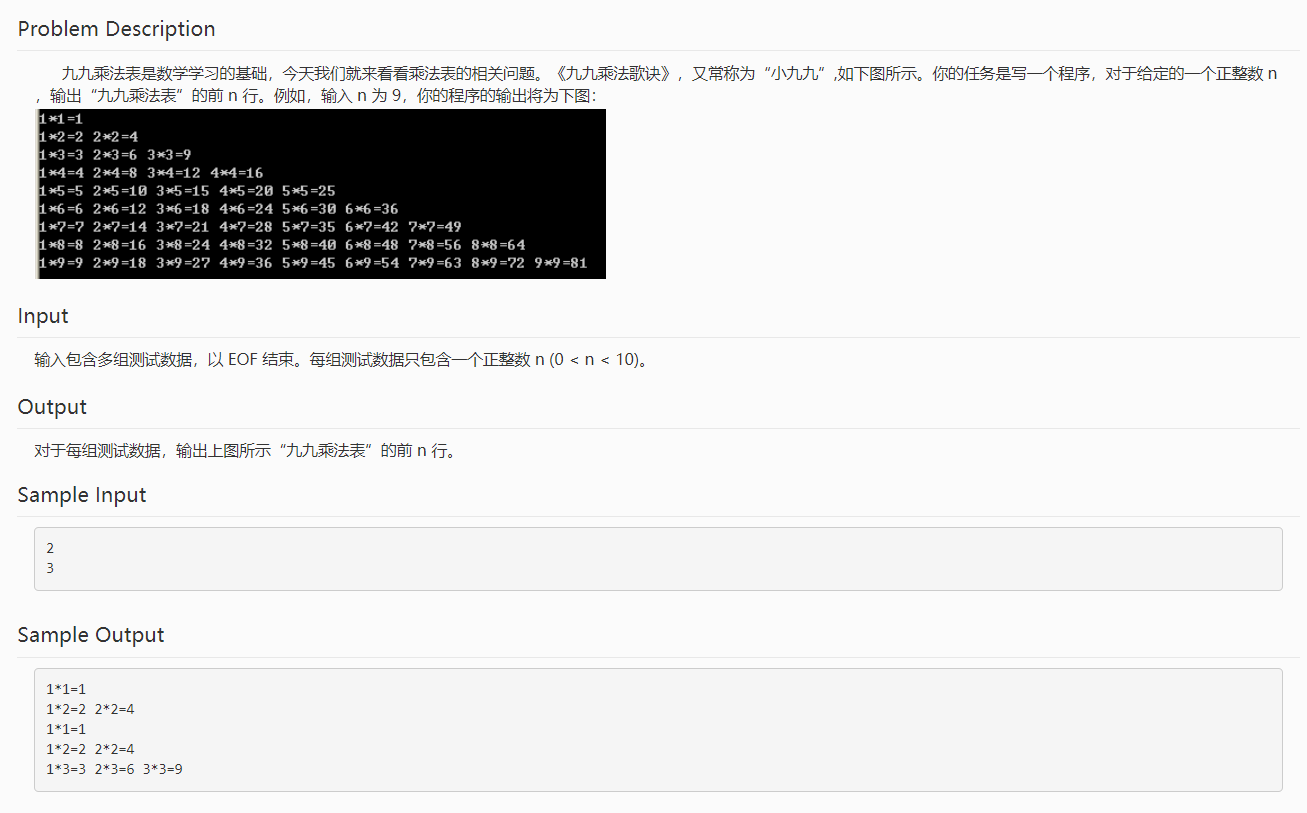This screenshot has width=1307, height=813.
Task: Click the Output section heading
Action: 51,406
